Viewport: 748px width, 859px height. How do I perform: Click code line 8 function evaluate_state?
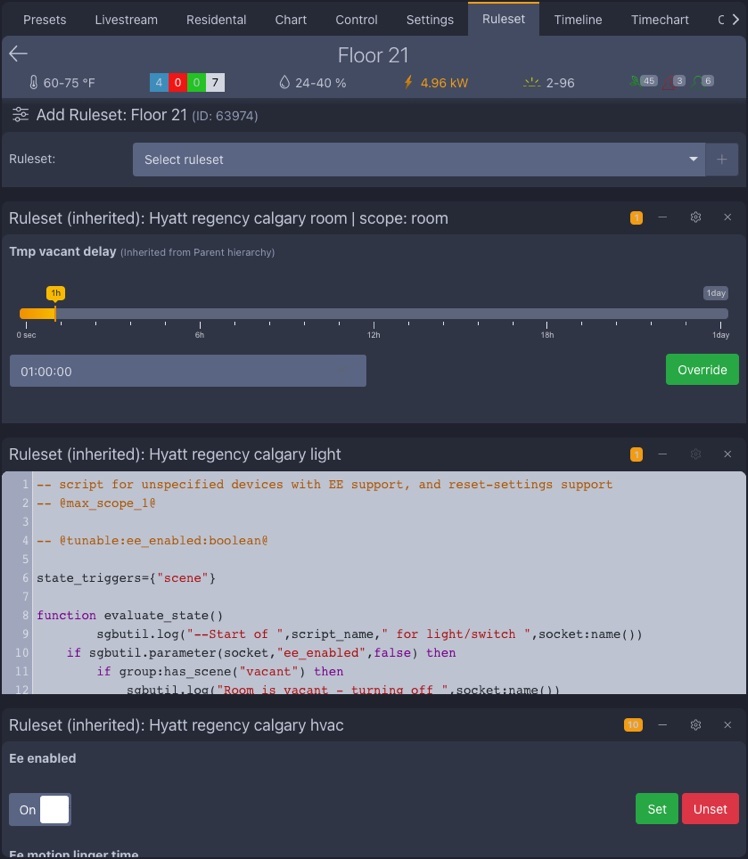(129, 615)
